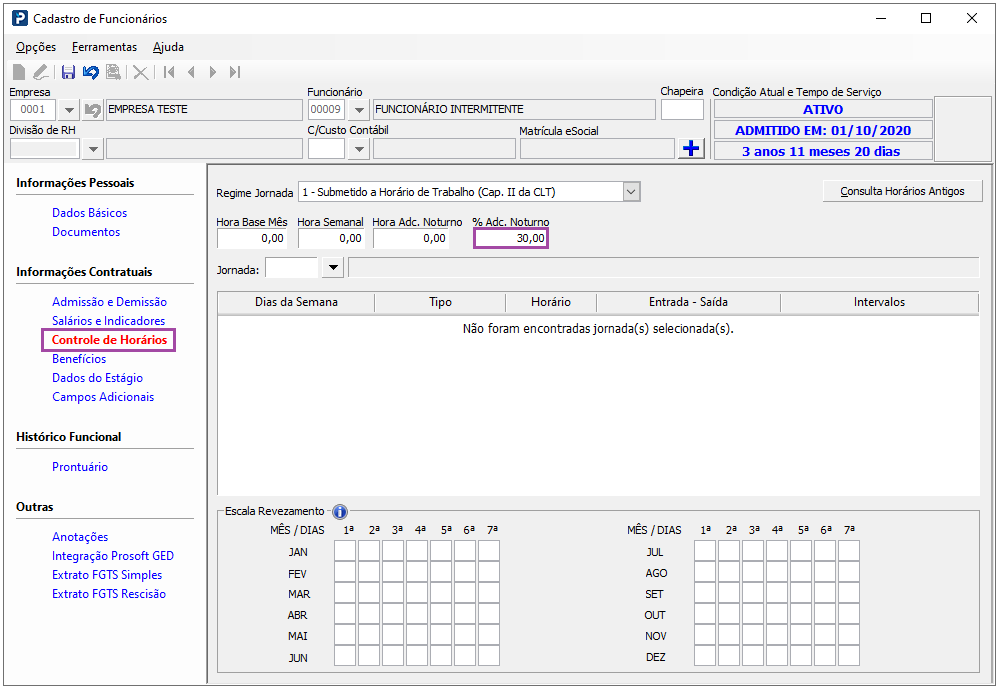Open Integração Prosoft GED
The width and height of the screenshot is (999, 690).
click(x=113, y=556)
